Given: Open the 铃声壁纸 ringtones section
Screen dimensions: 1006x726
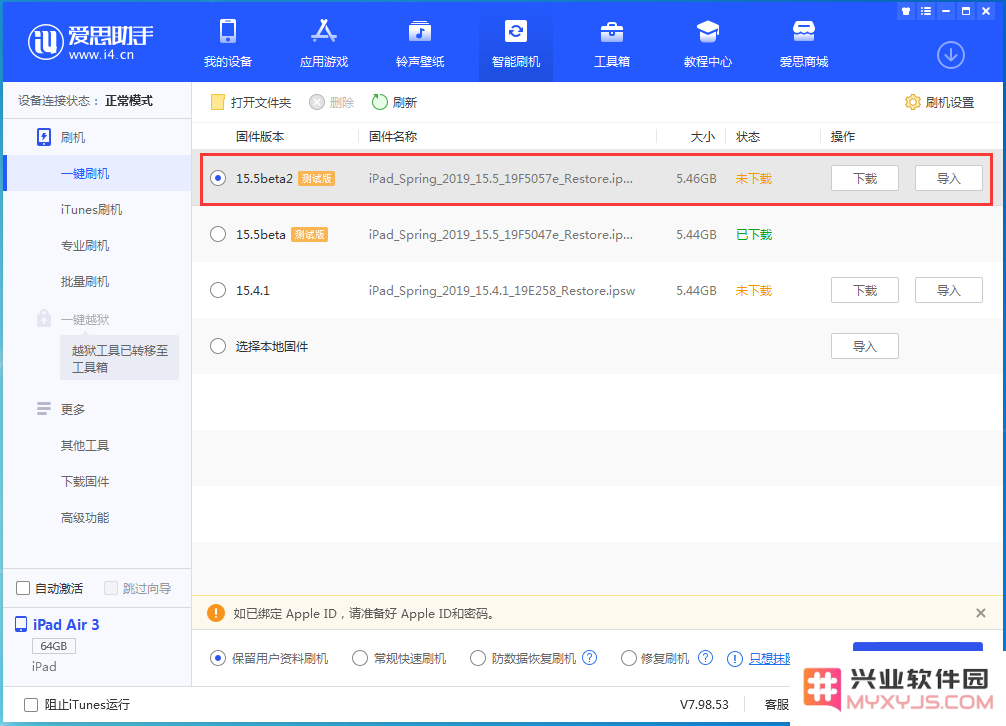Looking at the screenshot, I should [x=420, y=43].
